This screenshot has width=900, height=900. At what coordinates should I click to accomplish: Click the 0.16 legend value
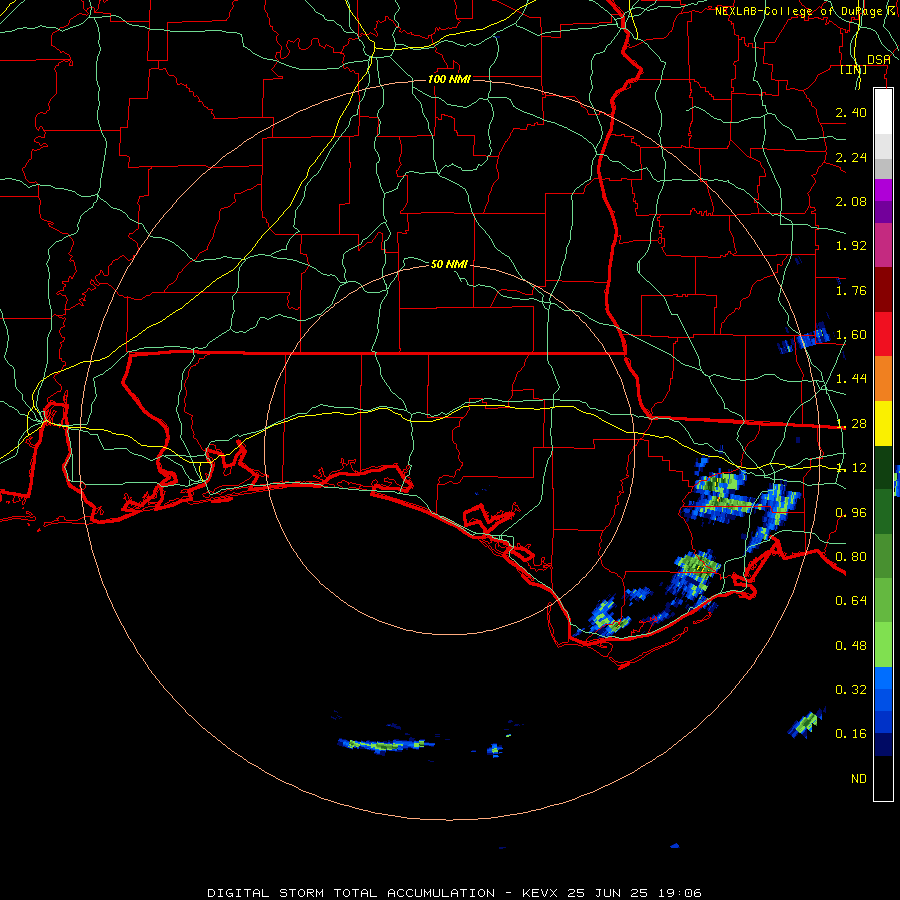coord(851,734)
